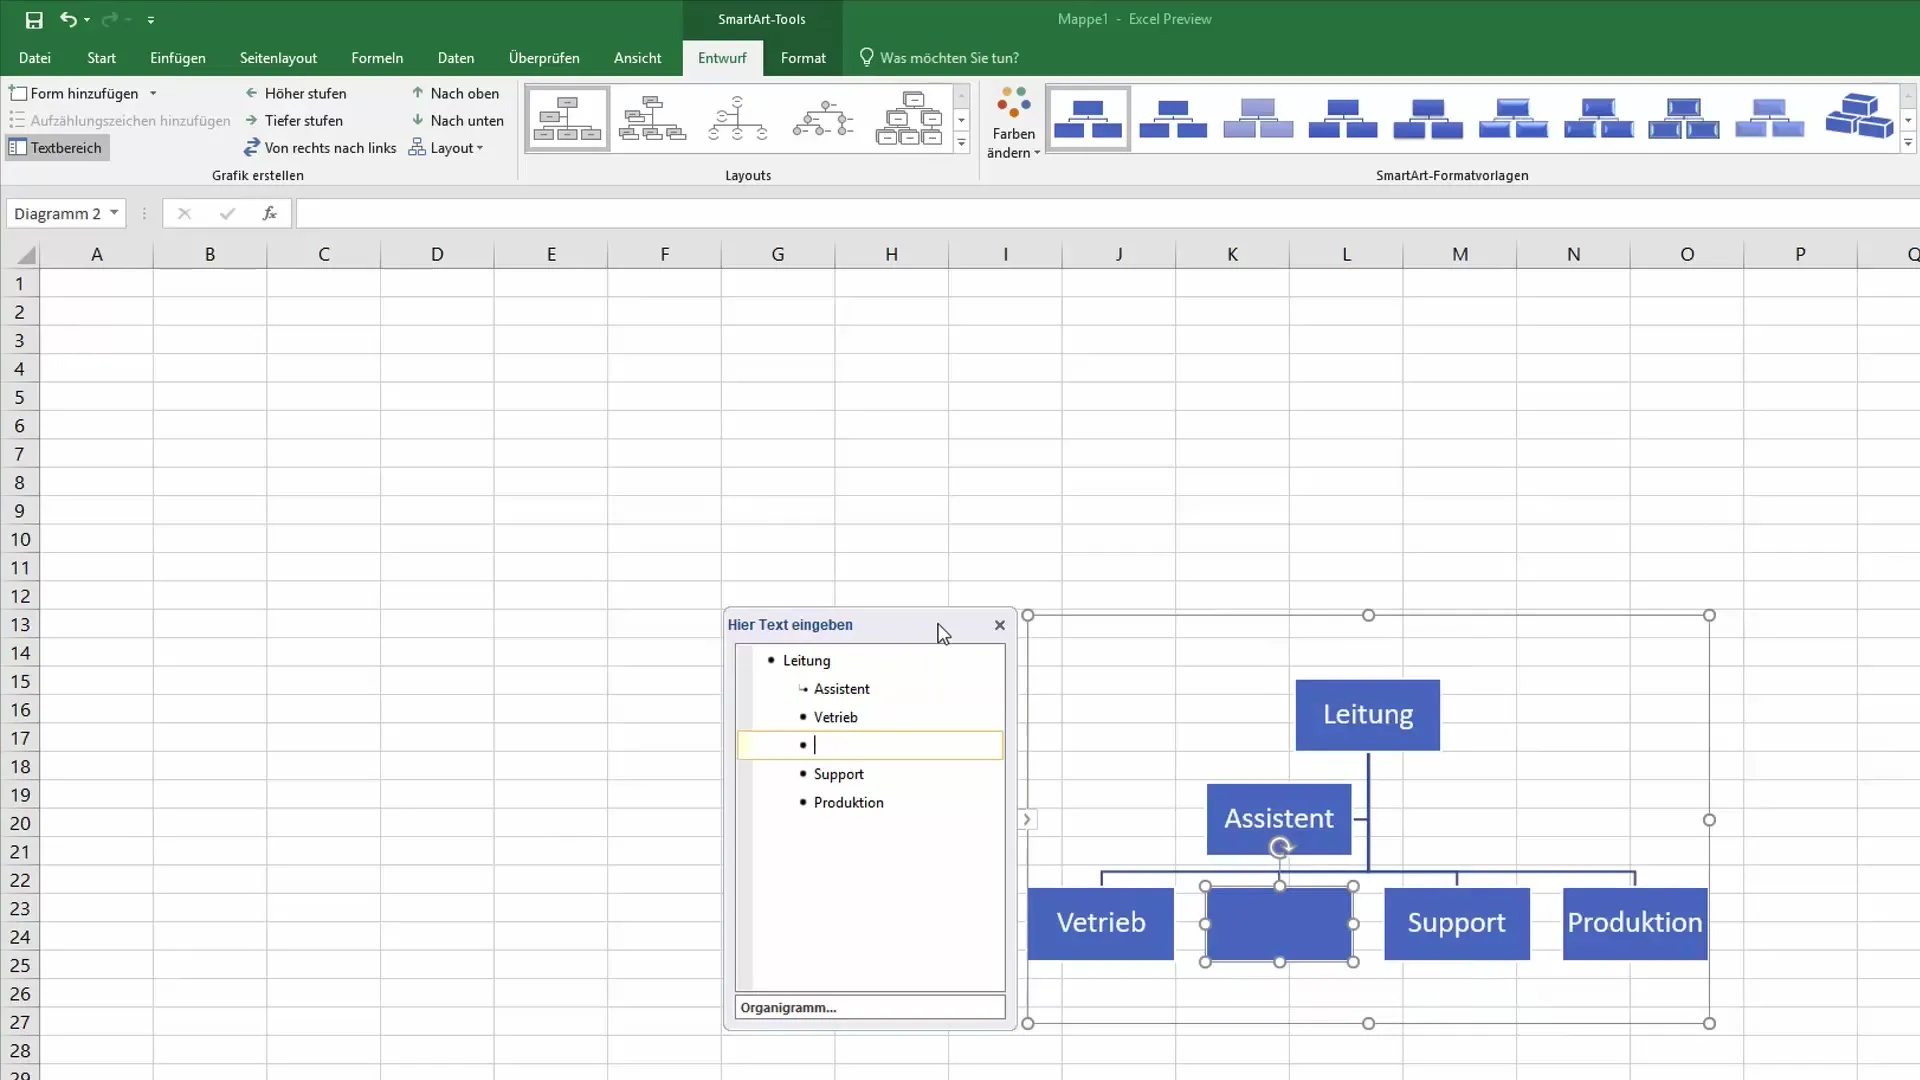Click Tiefer stufen to demote shape

point(294,120)
